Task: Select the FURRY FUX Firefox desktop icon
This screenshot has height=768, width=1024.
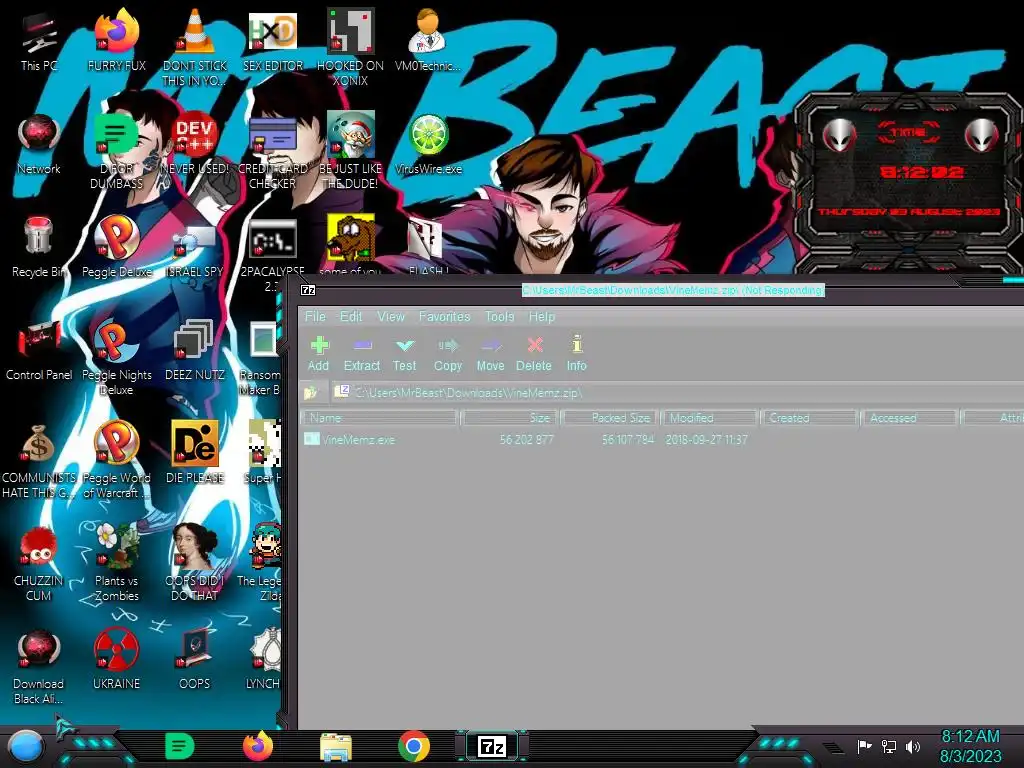Action: coord(117,41)
